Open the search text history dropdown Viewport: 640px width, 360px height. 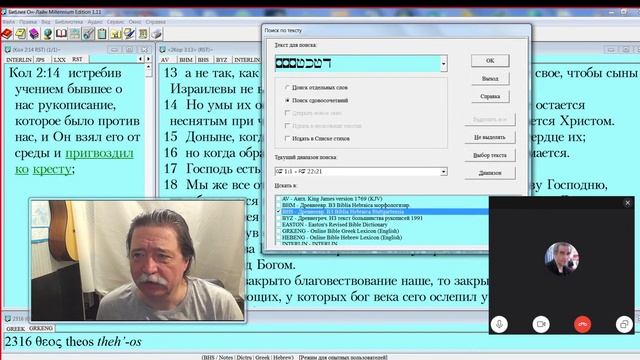444,64
